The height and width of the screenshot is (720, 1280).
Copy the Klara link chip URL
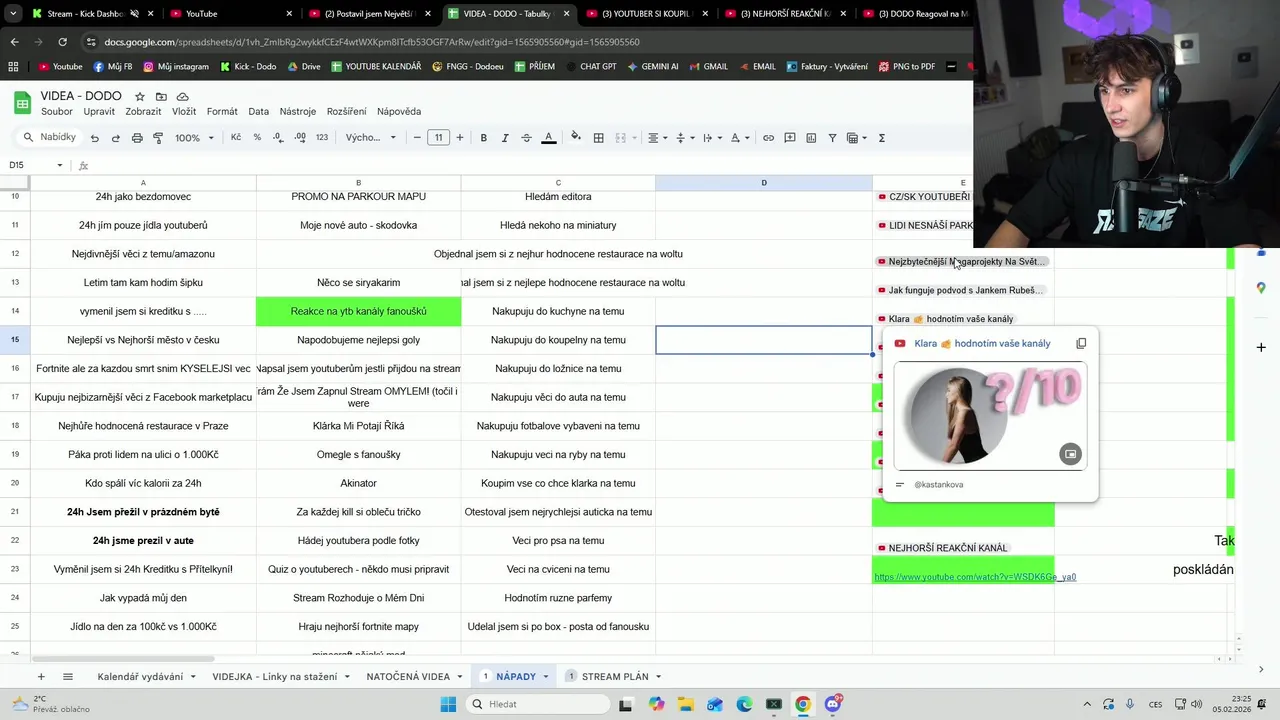pyautogui.click(x=1081, y=343)
